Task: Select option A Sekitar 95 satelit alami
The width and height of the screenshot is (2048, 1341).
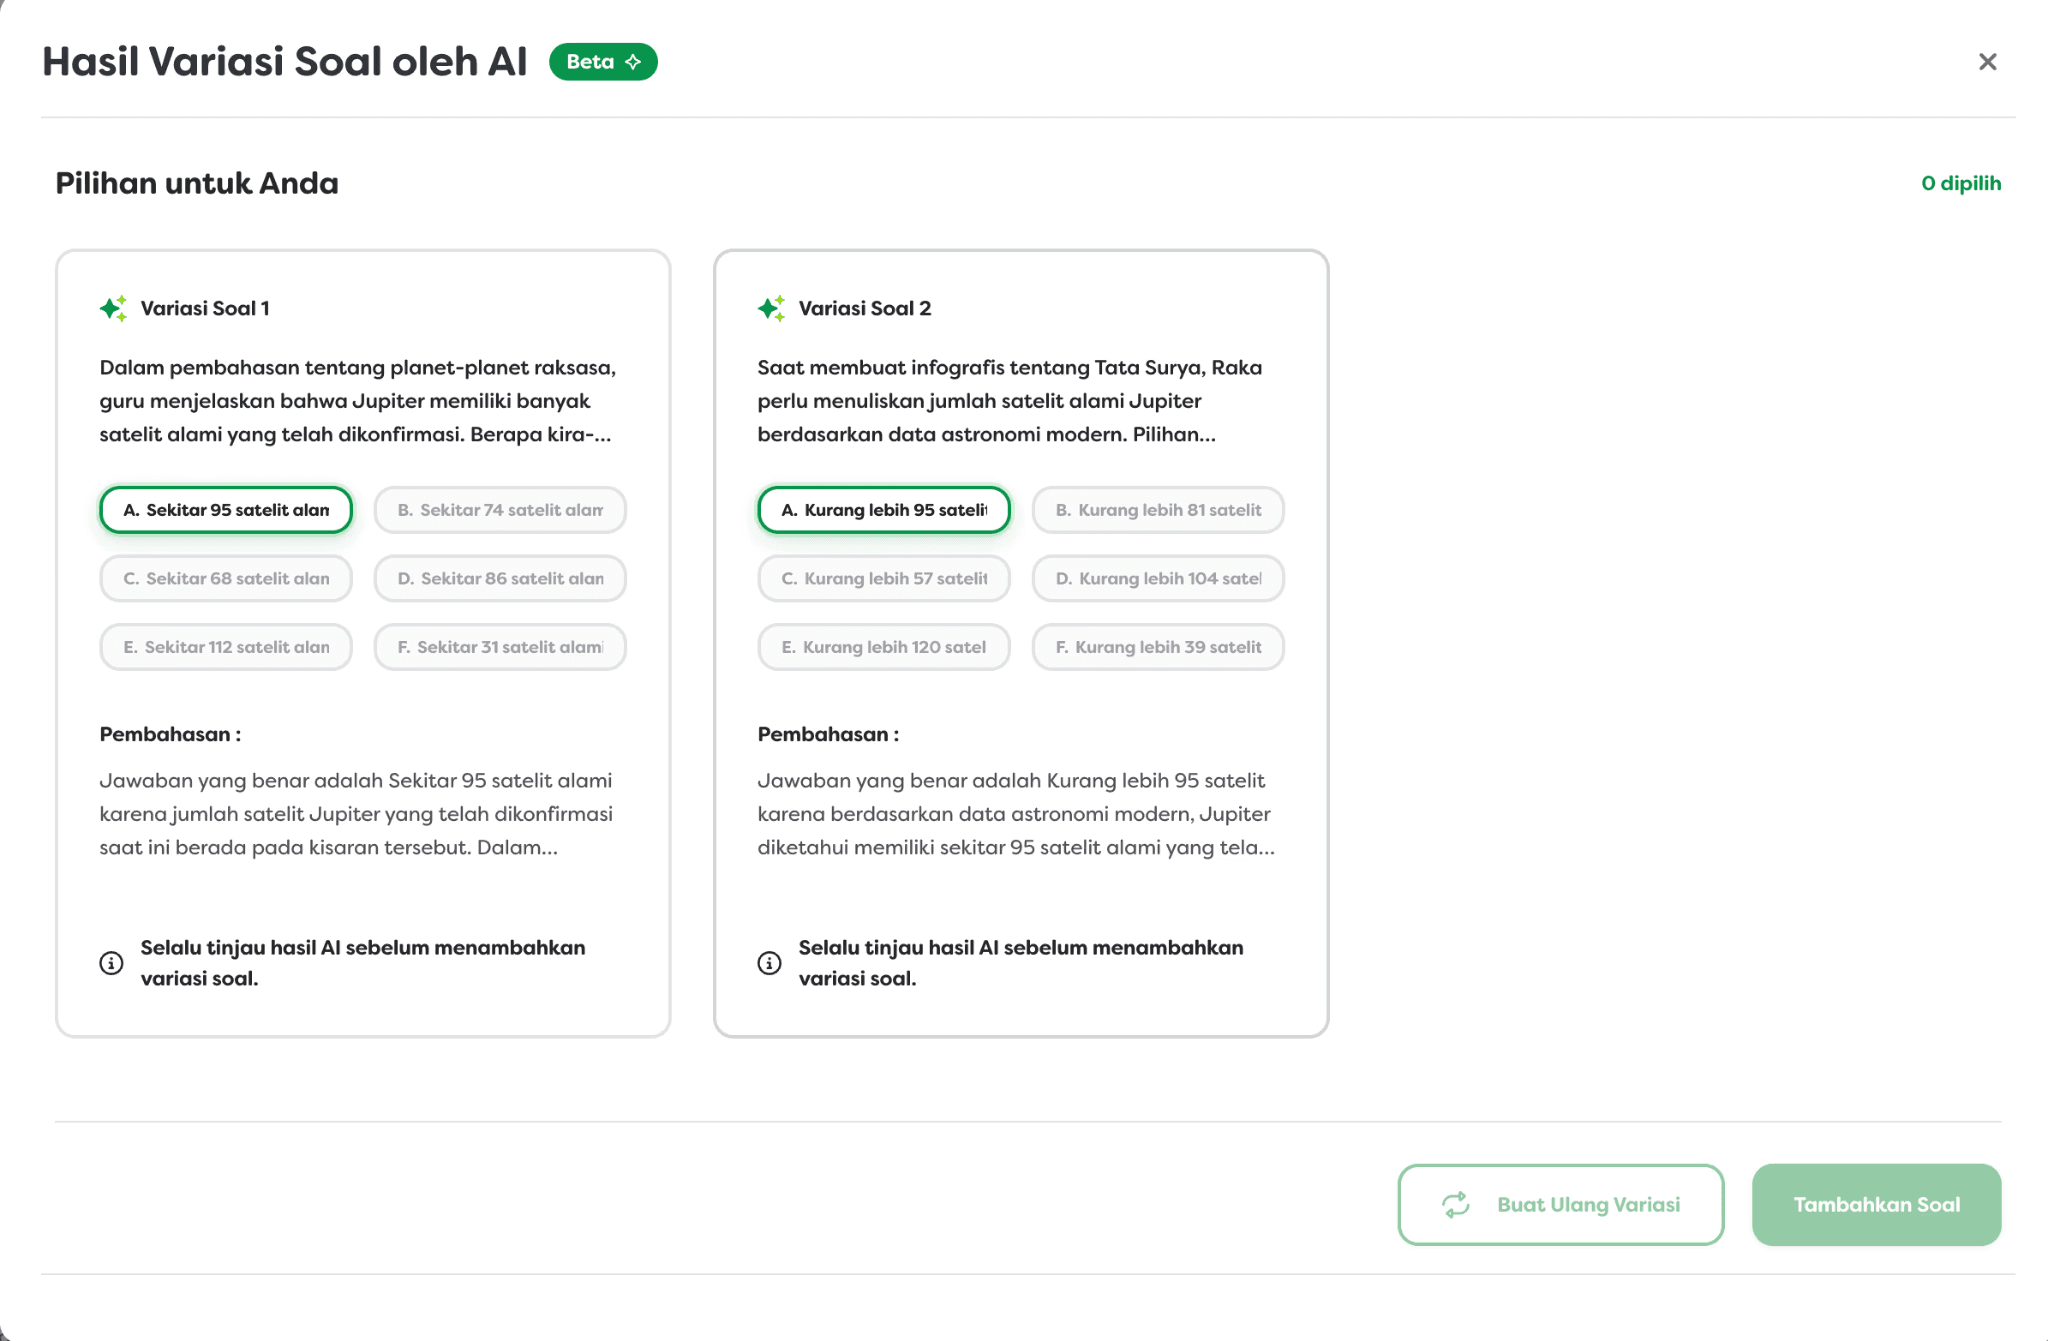Action: click(226, 510)
